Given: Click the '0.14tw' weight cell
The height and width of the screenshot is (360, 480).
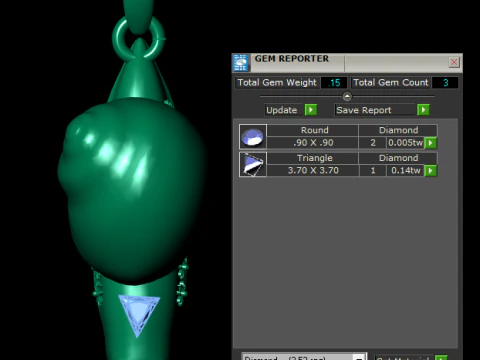Looking at the screenshot, I should tap(405, 171).
